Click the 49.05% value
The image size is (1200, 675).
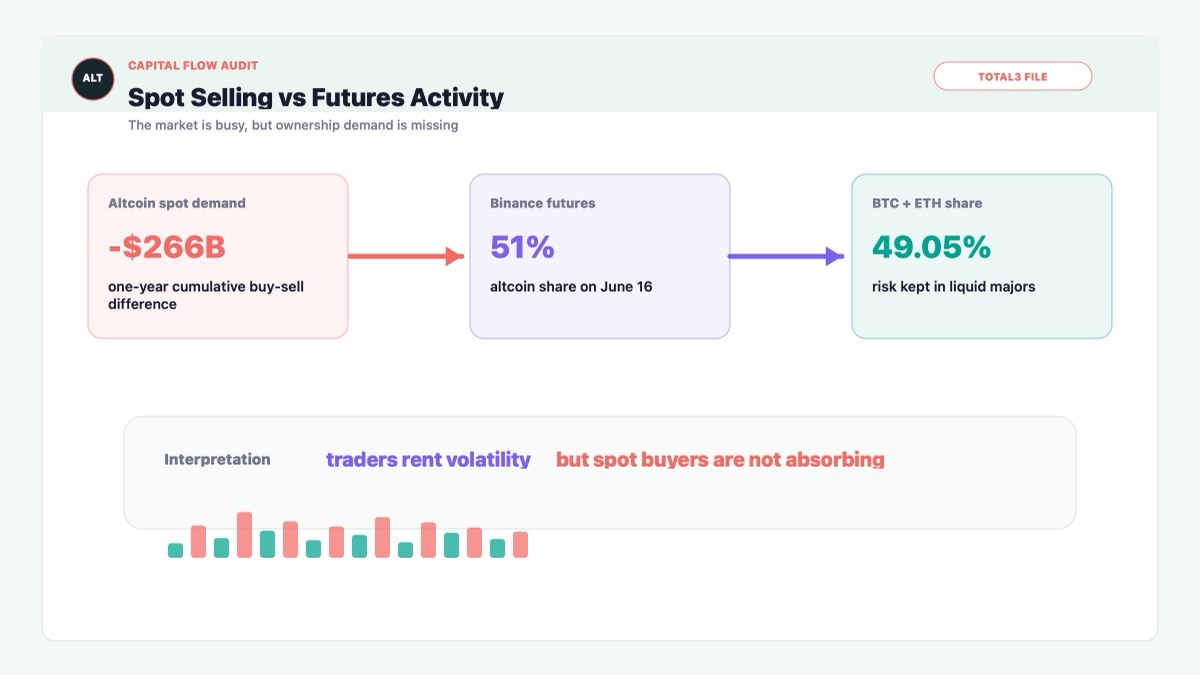(x=931, y=247)
